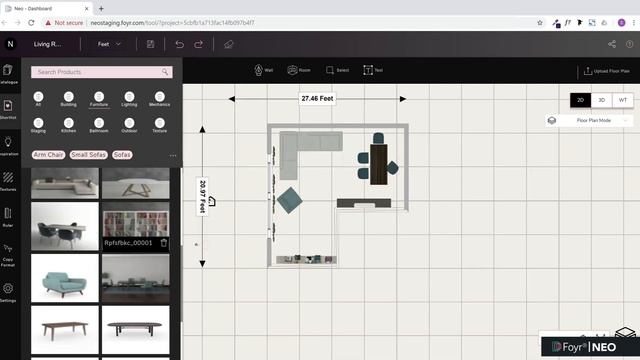Switch to 3D view mode
This screenshot has width=640, height=360.
602,100
